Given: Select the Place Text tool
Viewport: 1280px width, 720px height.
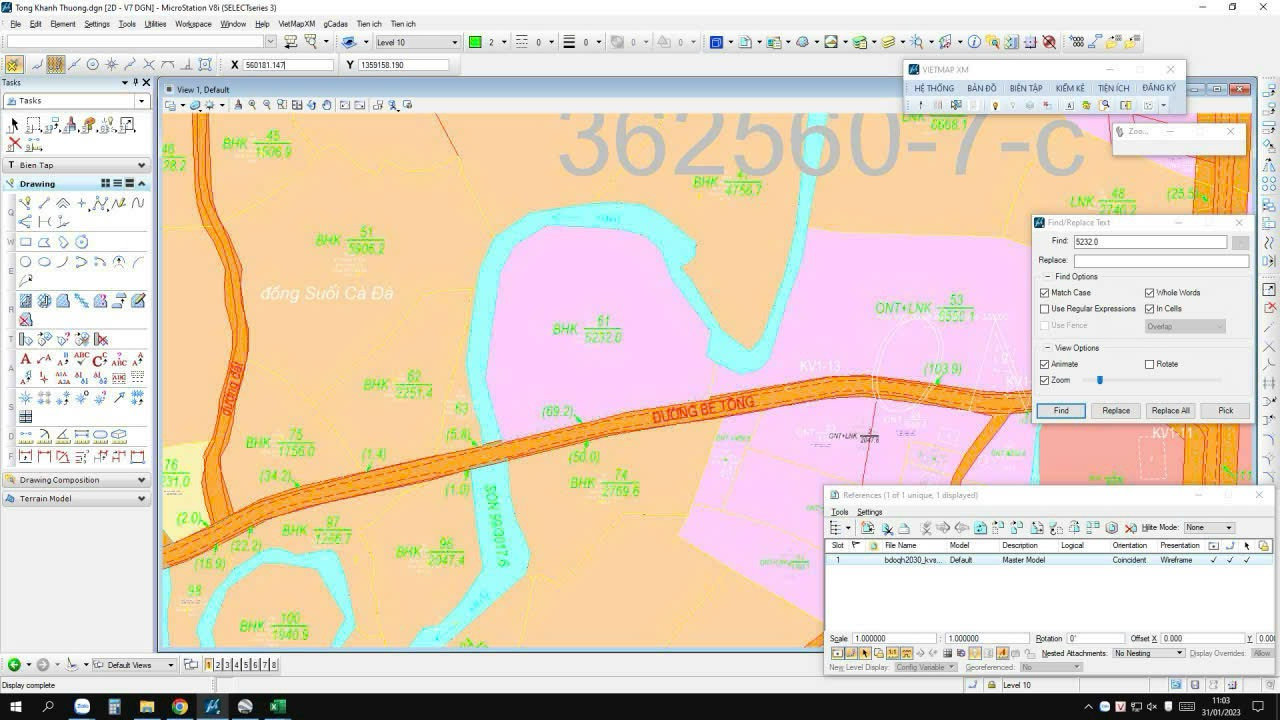Looking at the screenshot, I should click(26, 359).
